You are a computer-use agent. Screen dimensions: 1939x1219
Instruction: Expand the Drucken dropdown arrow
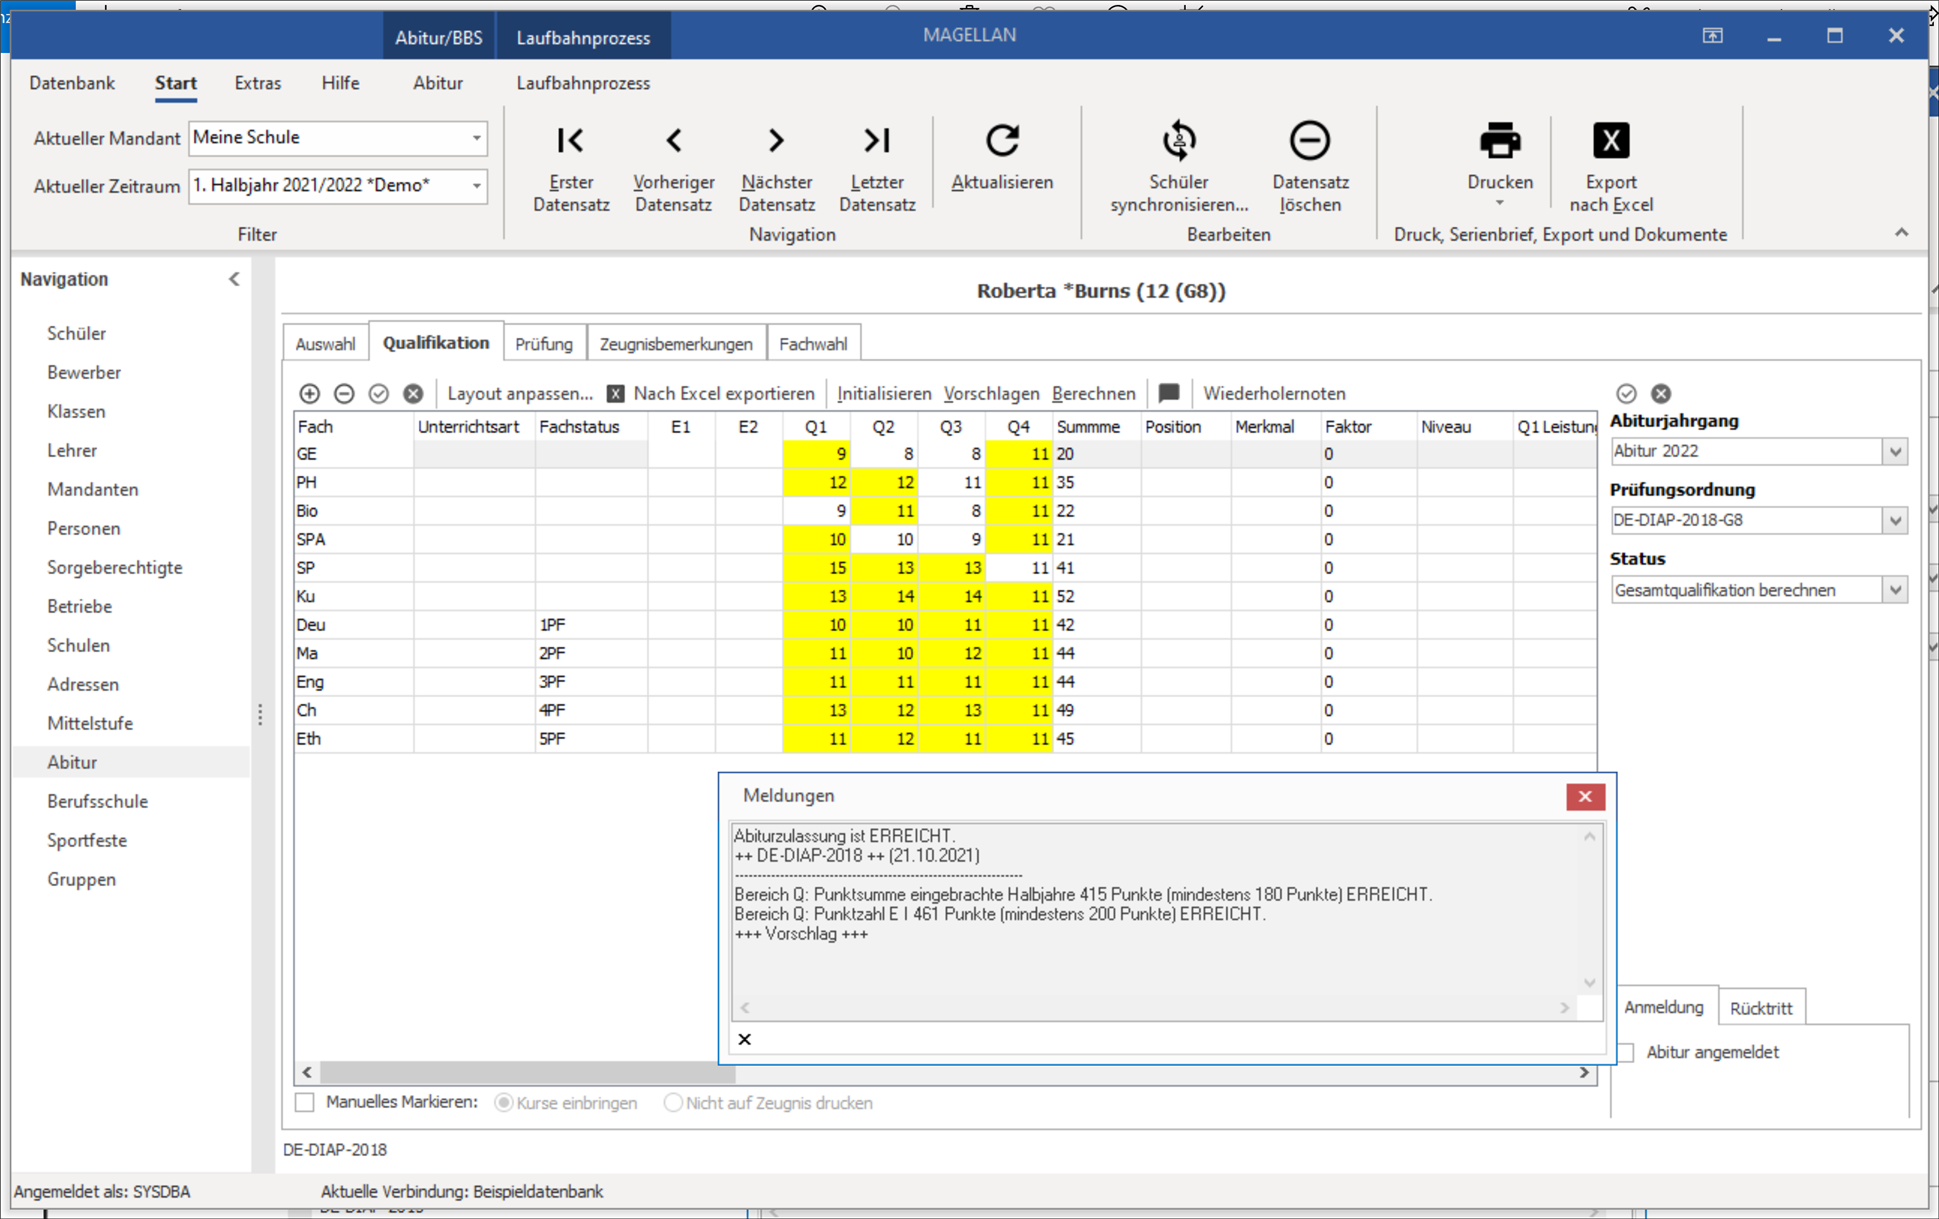[x=1500, y=203]
